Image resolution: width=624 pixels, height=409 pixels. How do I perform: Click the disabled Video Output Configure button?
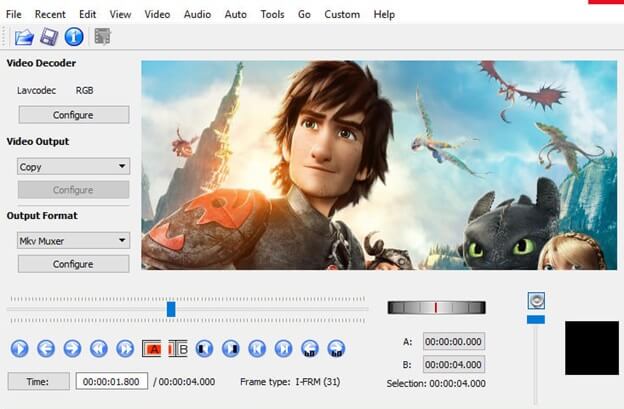pyautogui.click(x=73, y=189)
